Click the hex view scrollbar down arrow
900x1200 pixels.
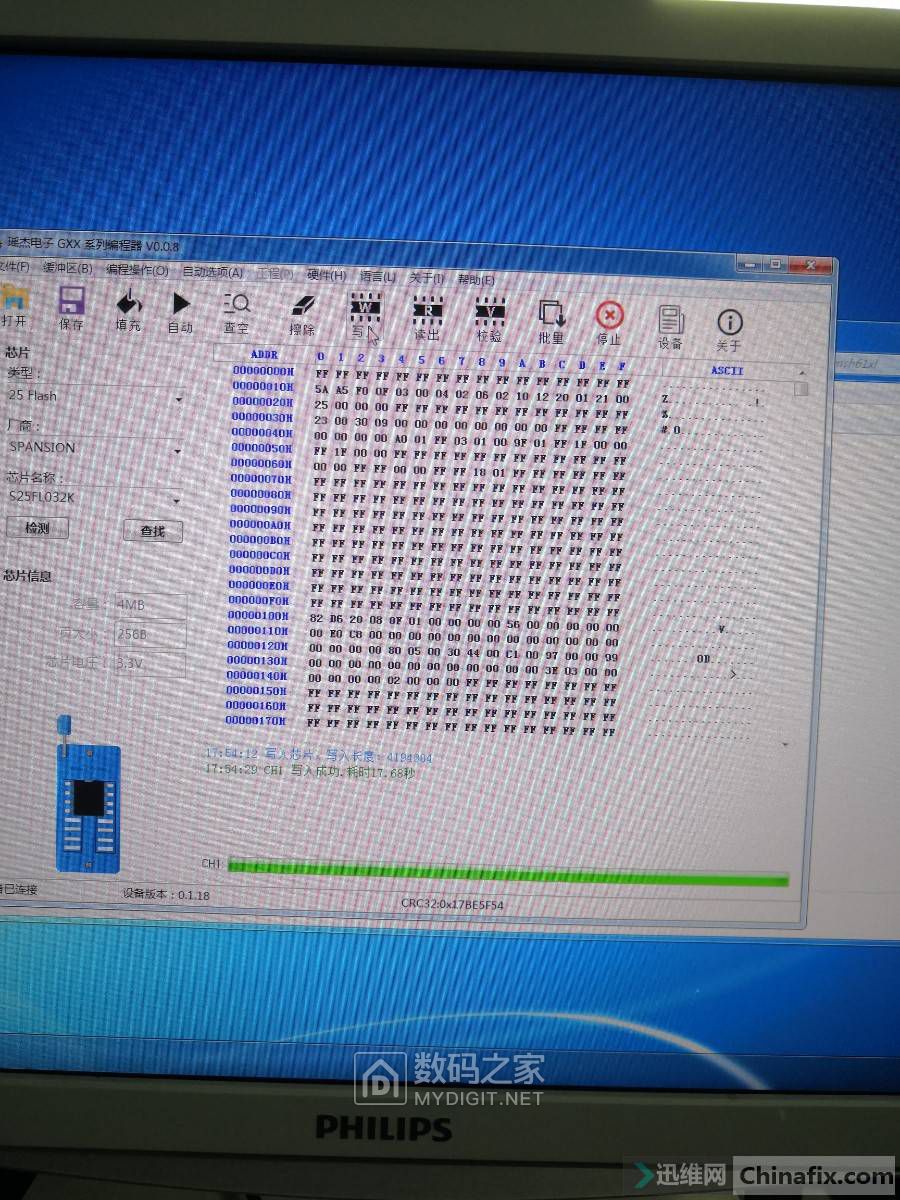(x=785, y=745)
